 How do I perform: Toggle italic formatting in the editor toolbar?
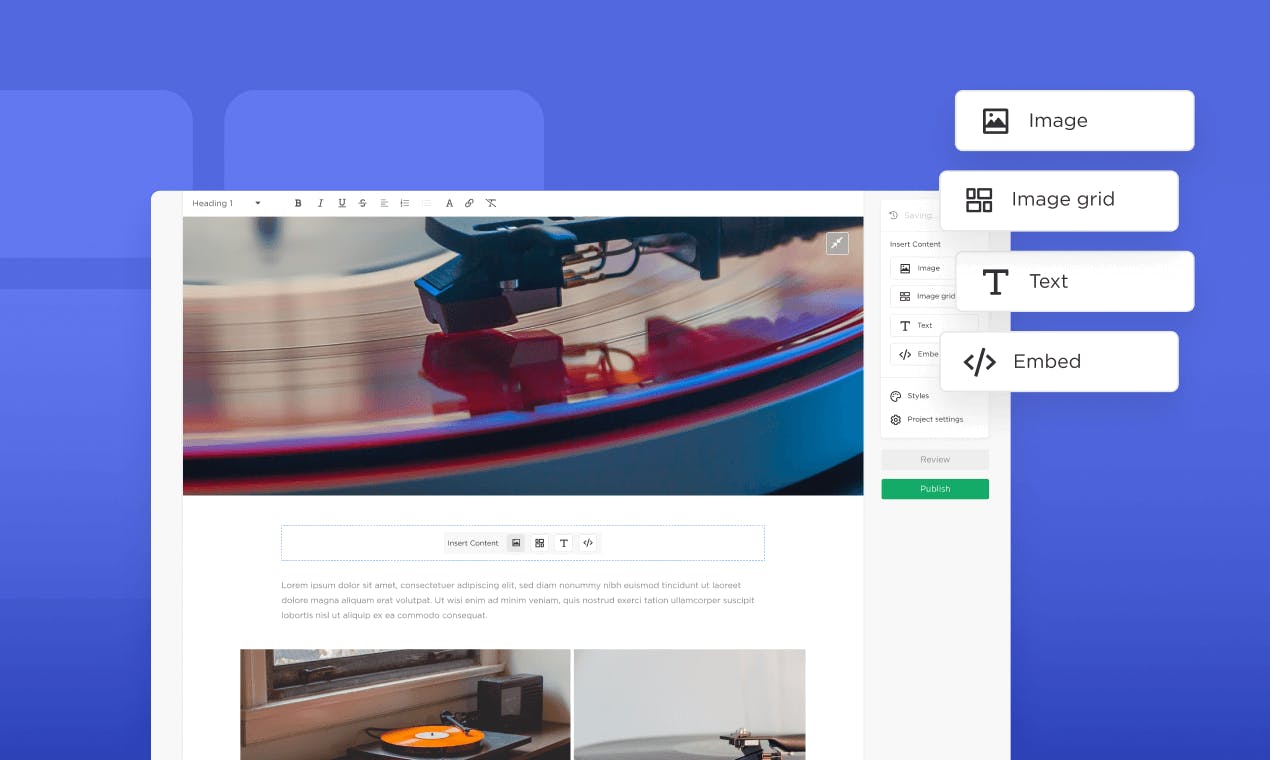pos(320,203)
